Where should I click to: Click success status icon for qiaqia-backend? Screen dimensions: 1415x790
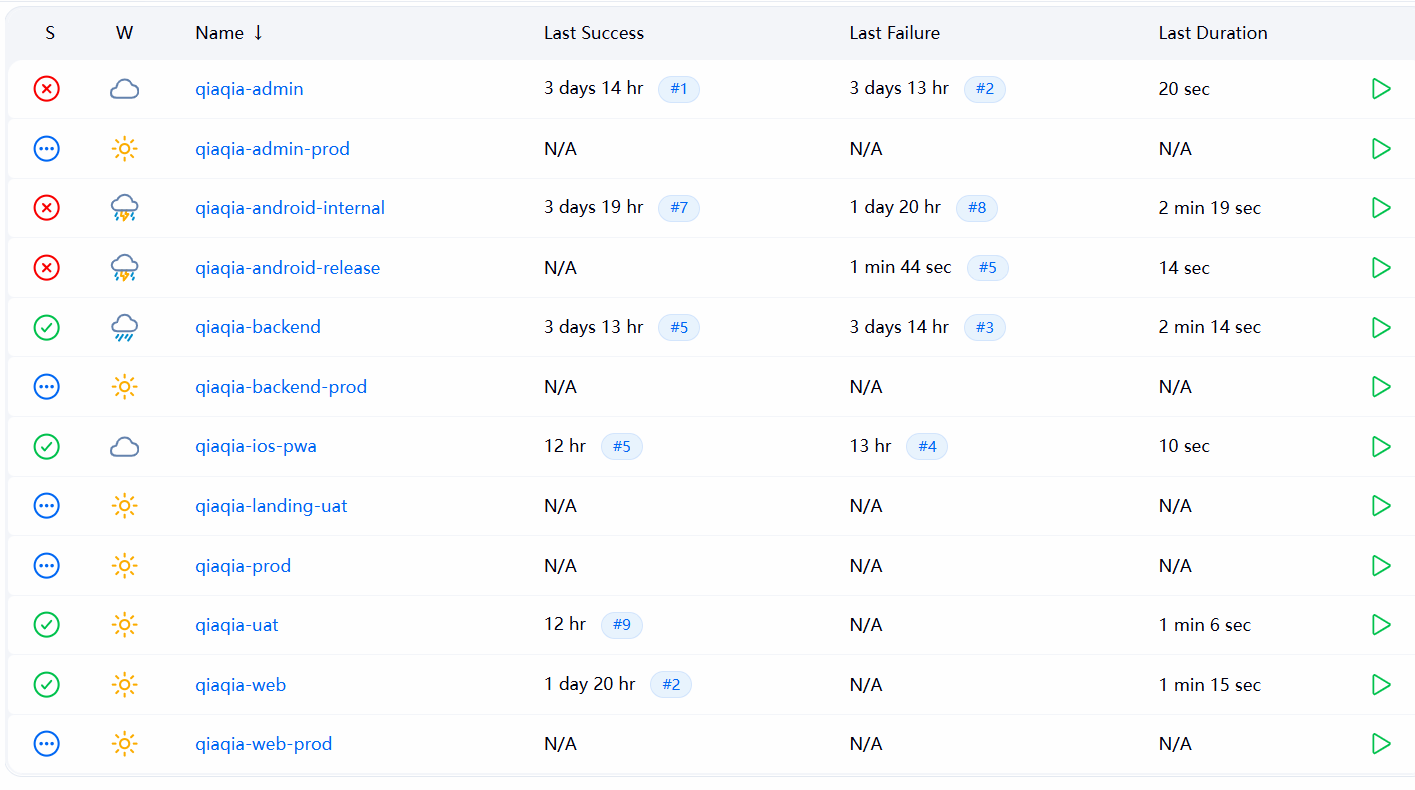[x=47, y=327]
